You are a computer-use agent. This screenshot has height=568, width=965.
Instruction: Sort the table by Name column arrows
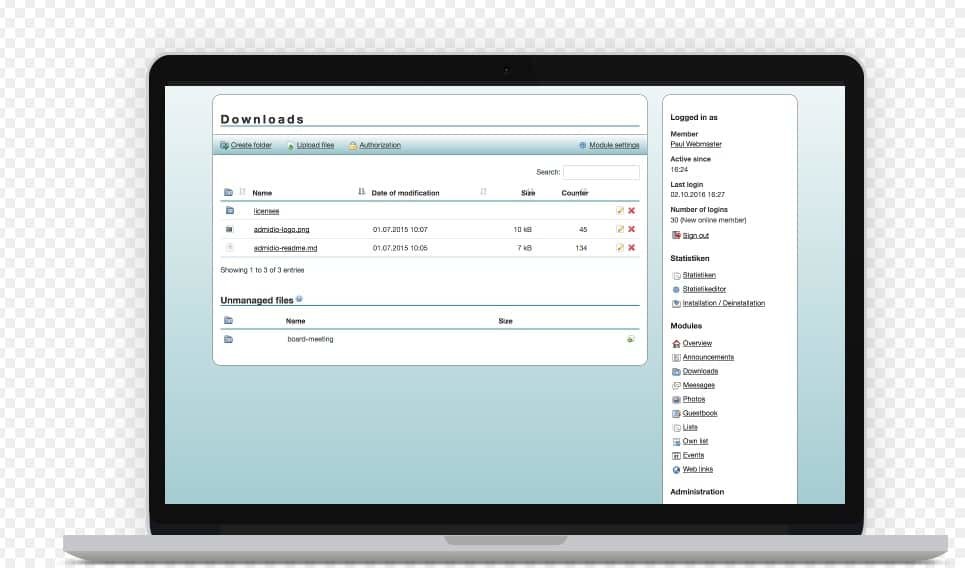[361, 192]
